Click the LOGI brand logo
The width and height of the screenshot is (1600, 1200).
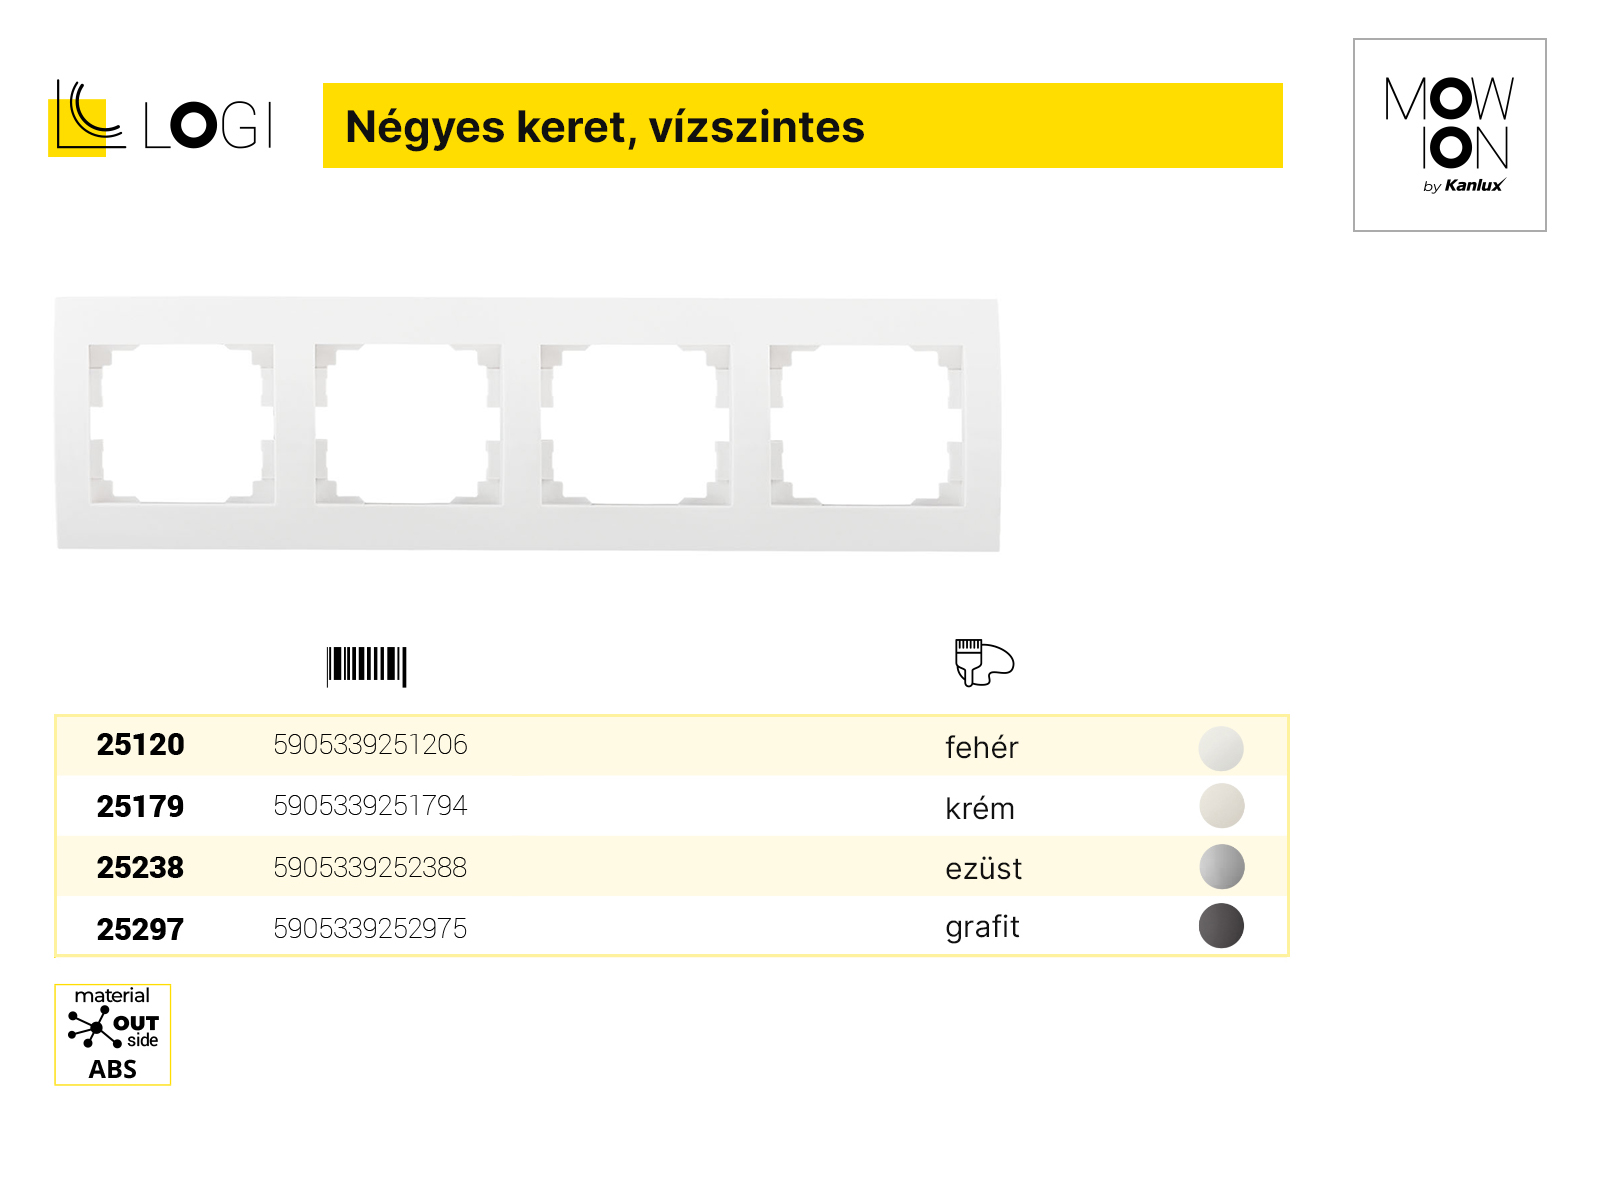click(x=160, y=118)
